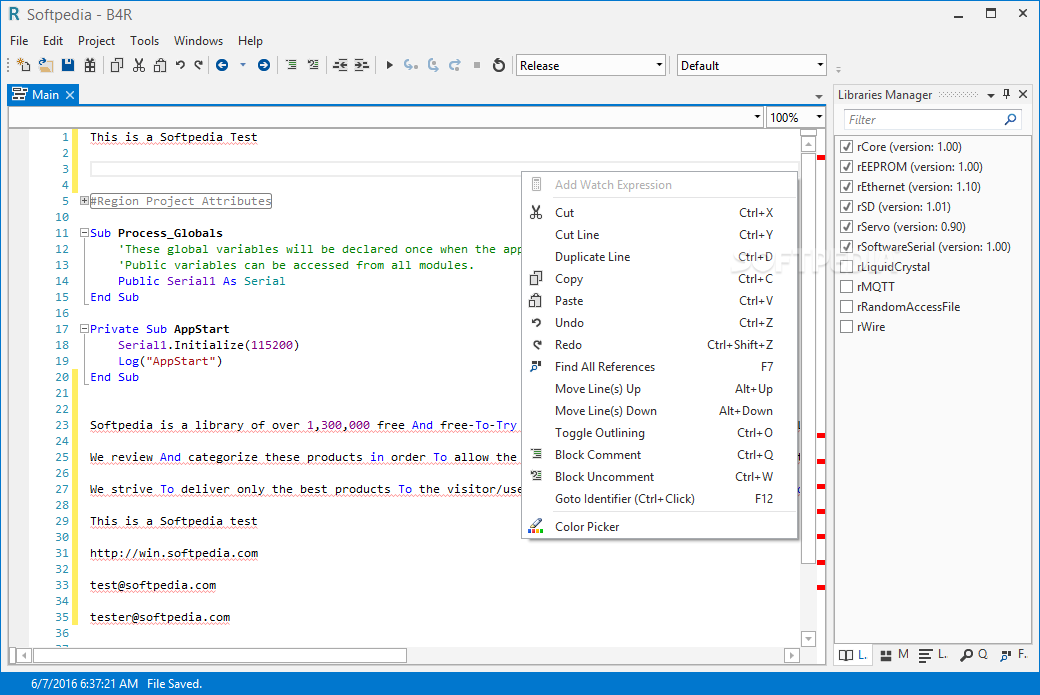
Task: Open the File menu
Action: click(19, 40)
